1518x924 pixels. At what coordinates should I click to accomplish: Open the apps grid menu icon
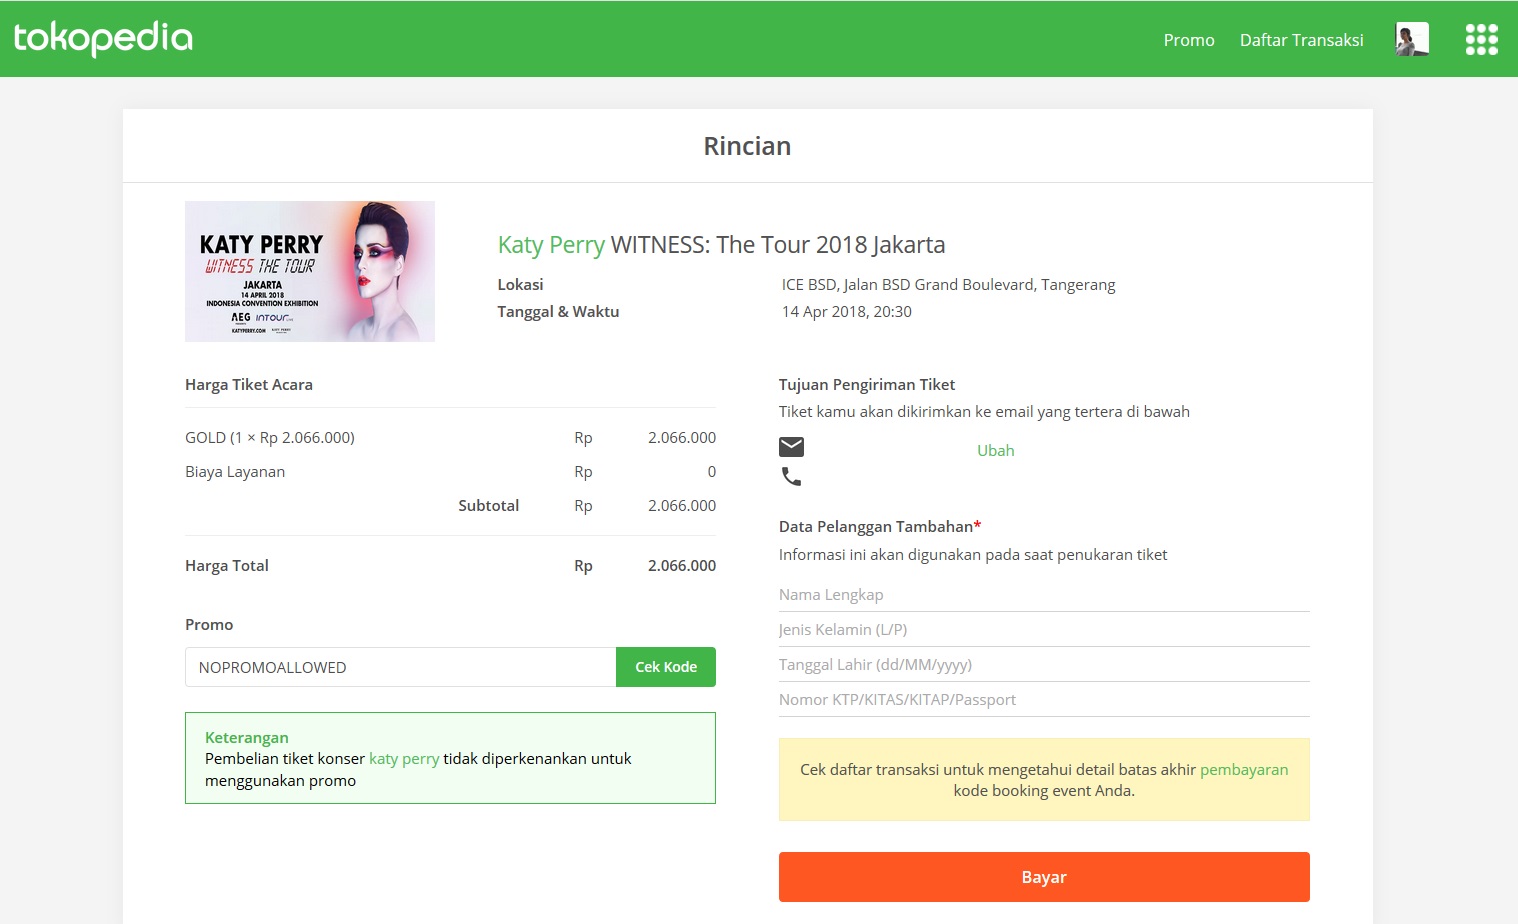(1481, 39)
